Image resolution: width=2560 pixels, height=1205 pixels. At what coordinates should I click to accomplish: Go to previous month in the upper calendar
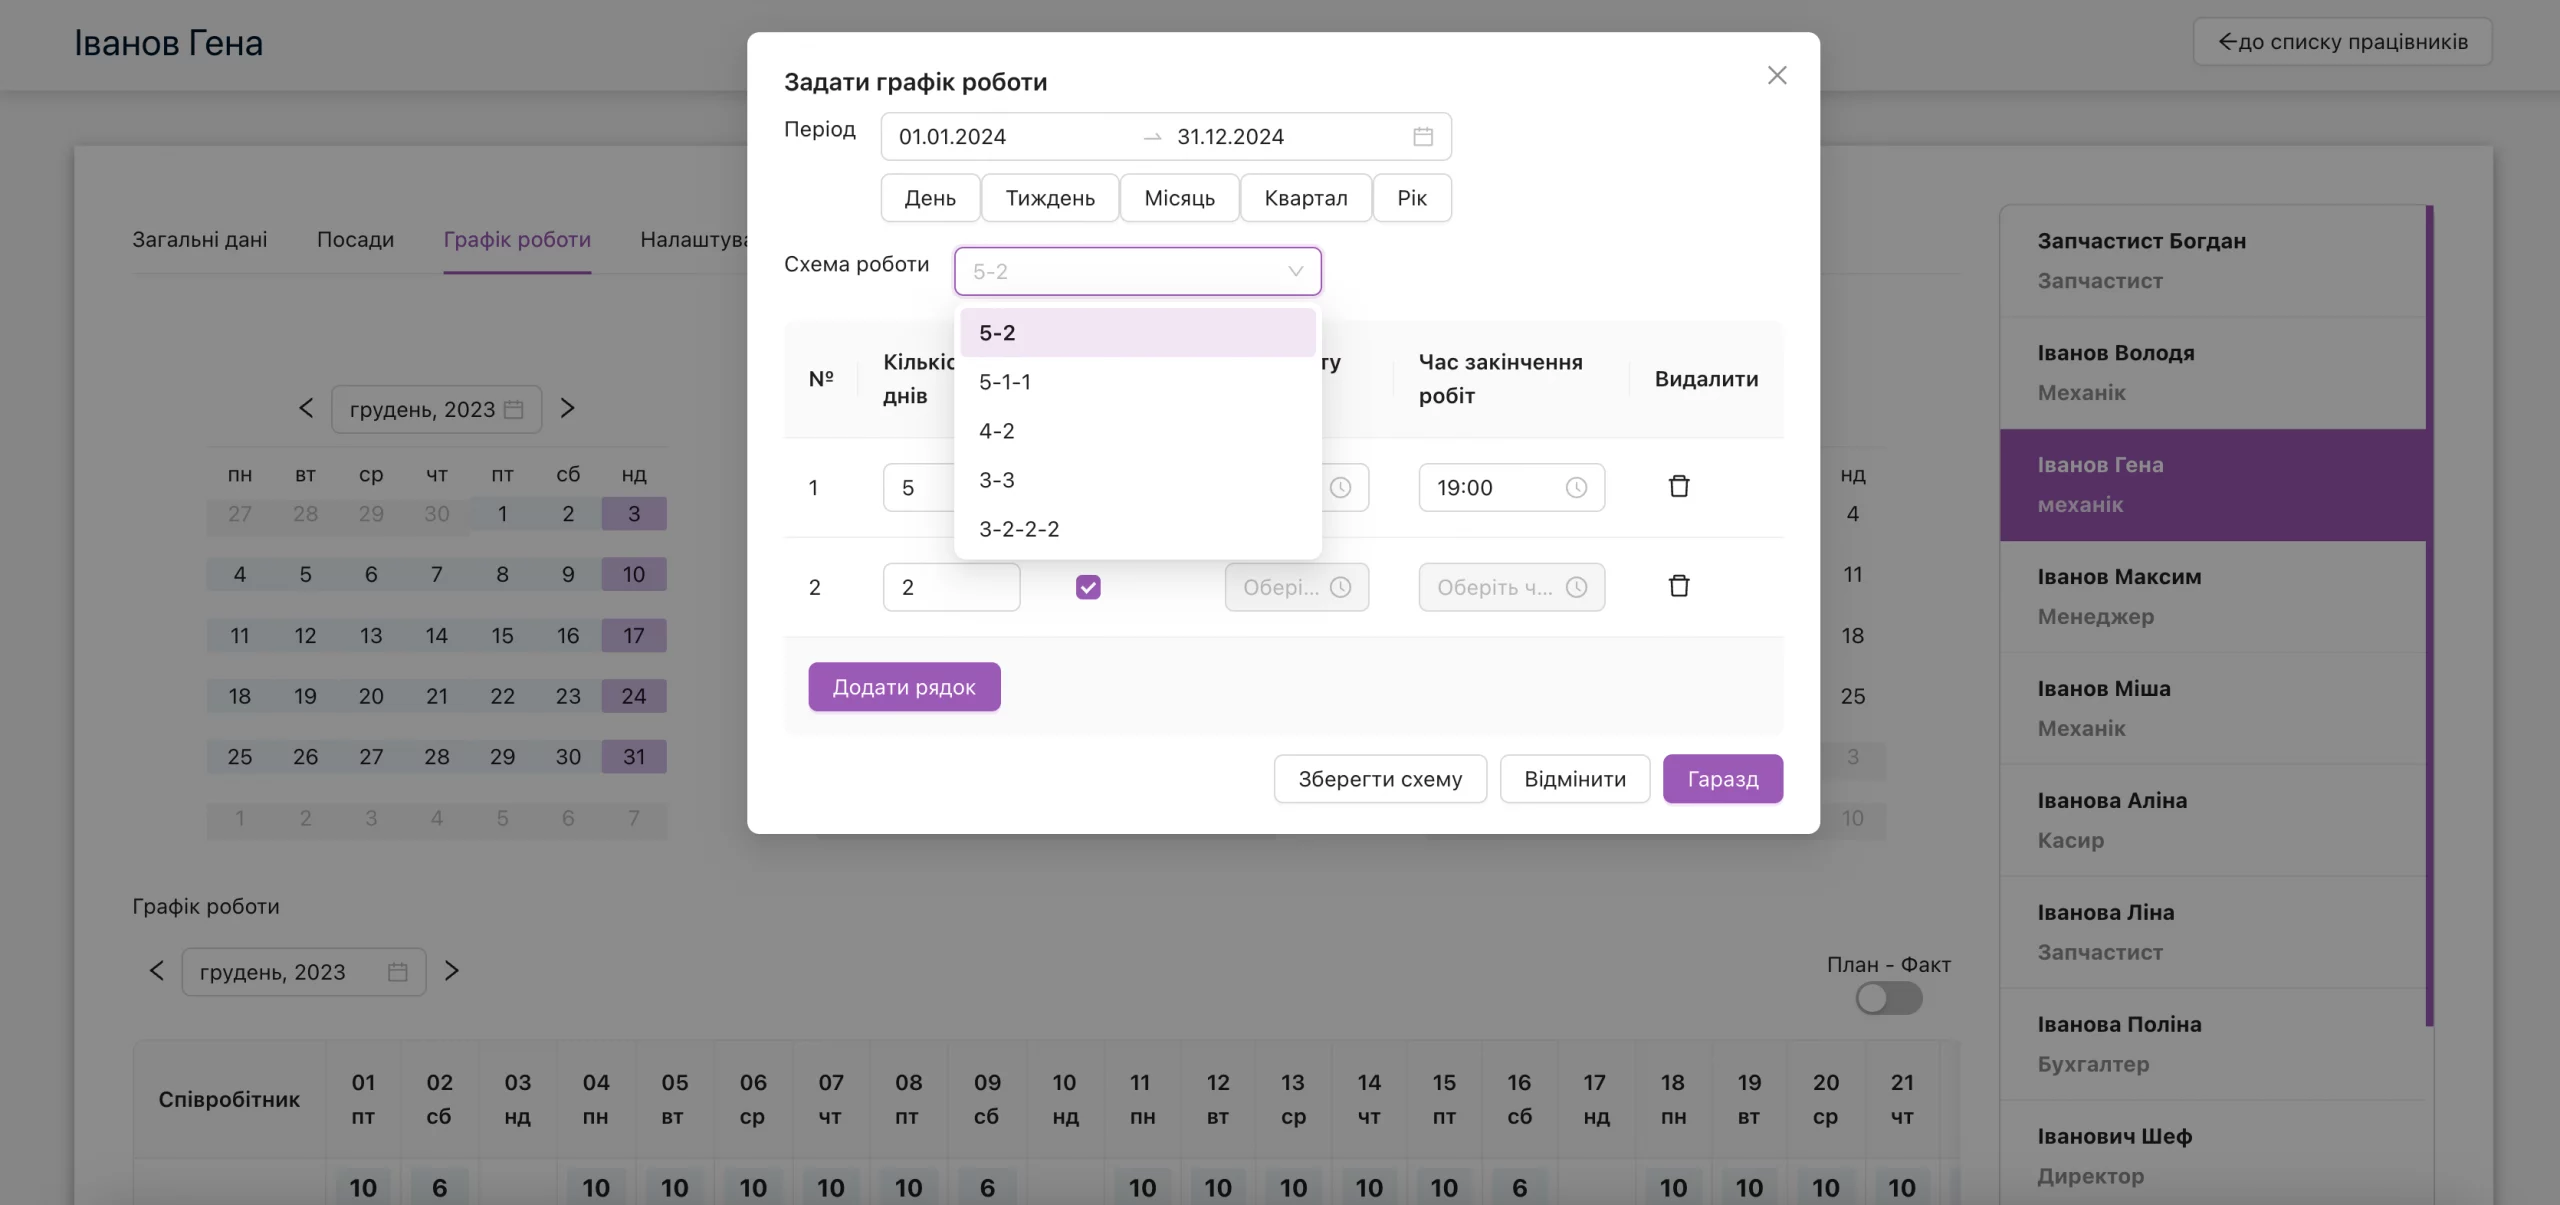[x=306, y=408]
